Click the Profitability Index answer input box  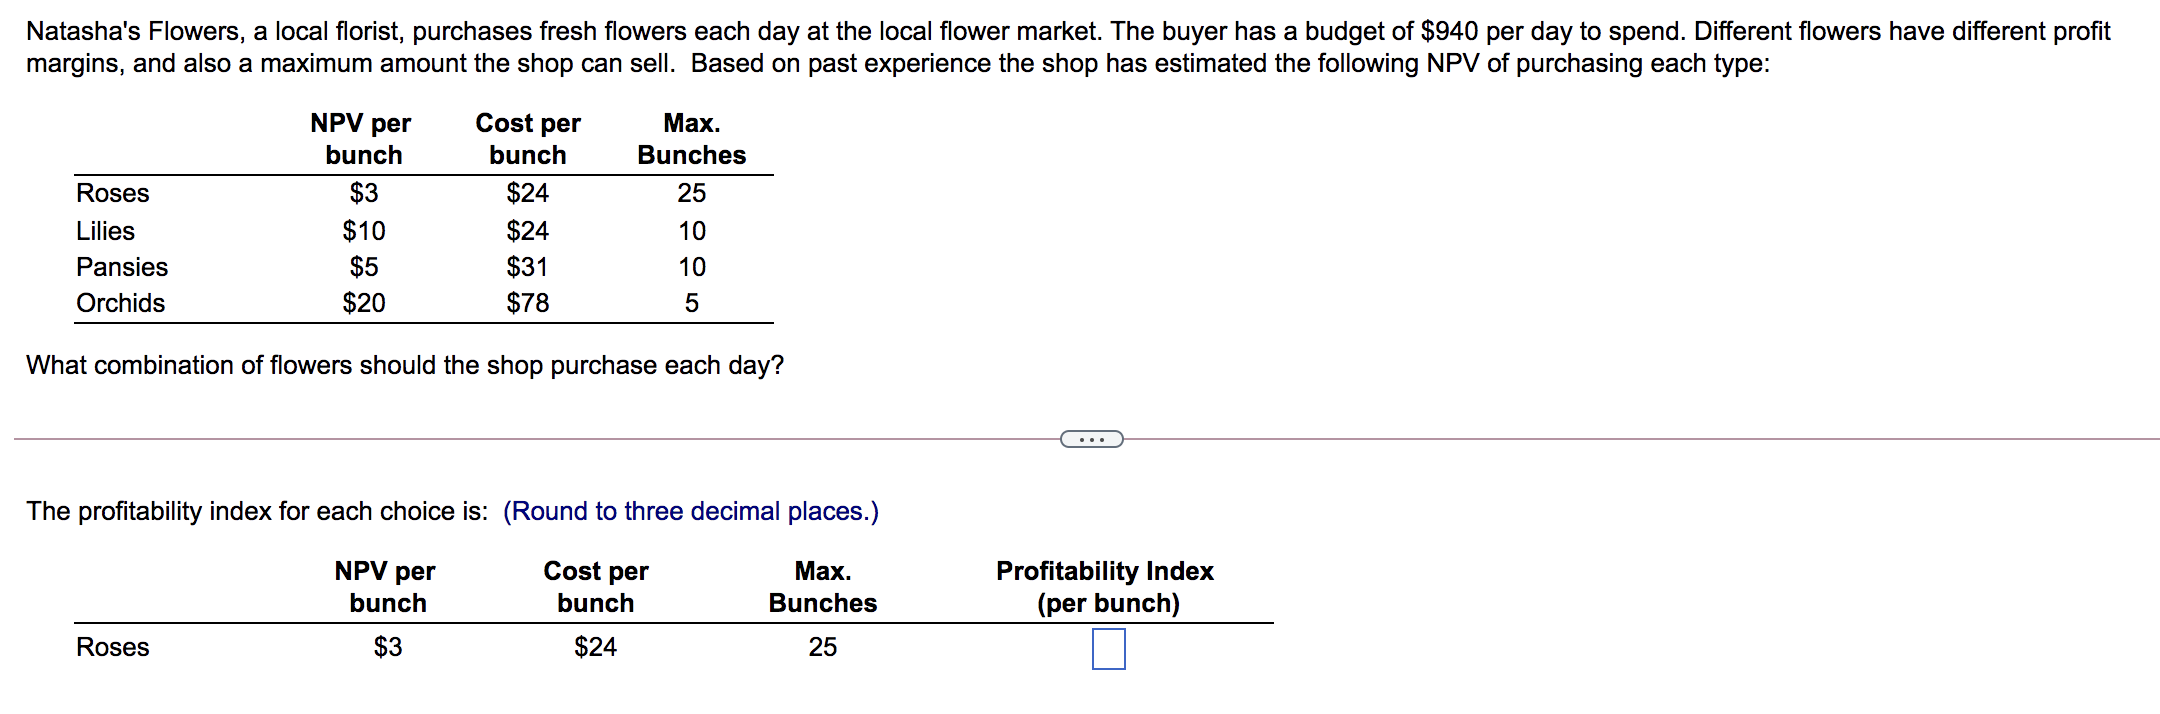(1110, 649)
